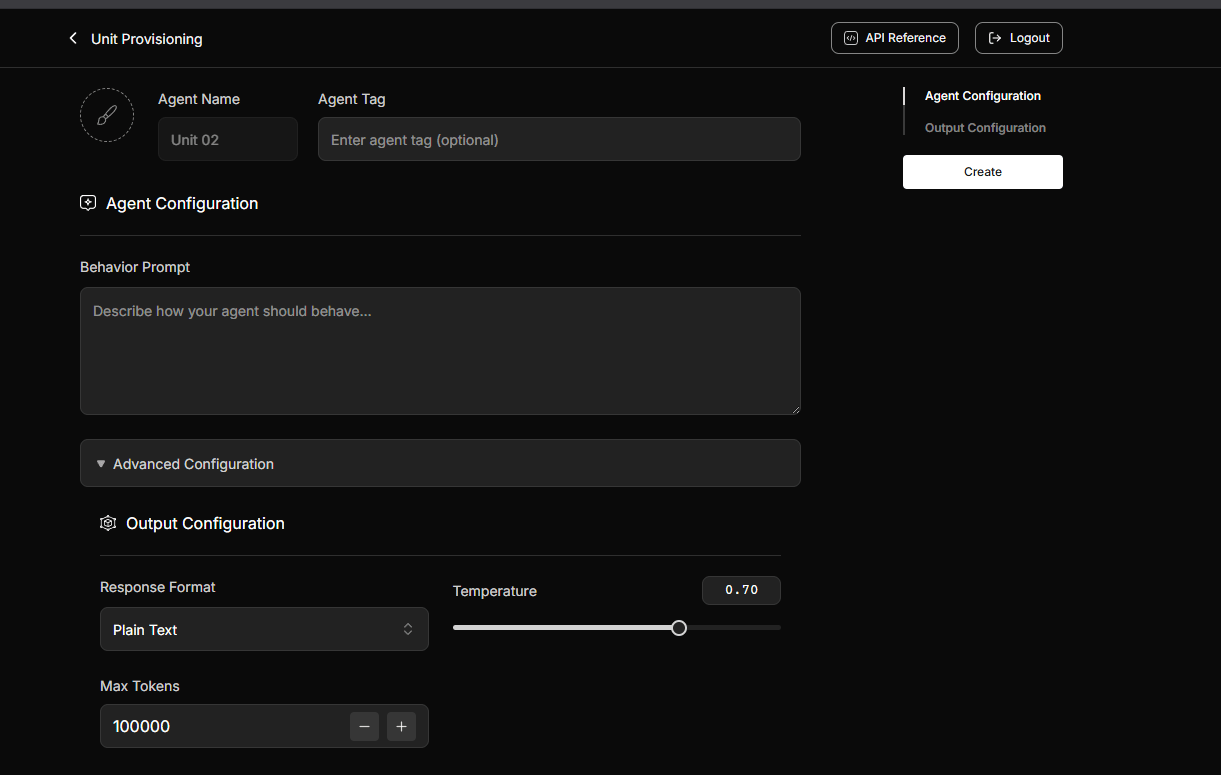
Task: Click the back arrow beside Unit Provisioning
Action: pos(73,38)
